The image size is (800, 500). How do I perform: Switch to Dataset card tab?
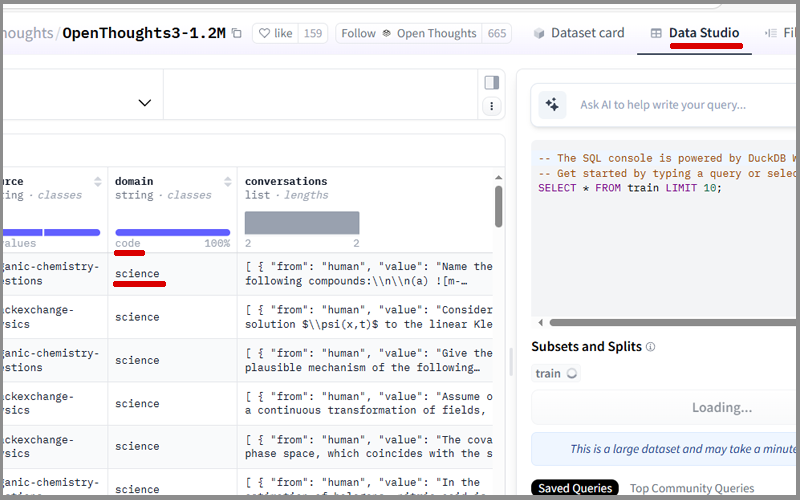point(579,33)
